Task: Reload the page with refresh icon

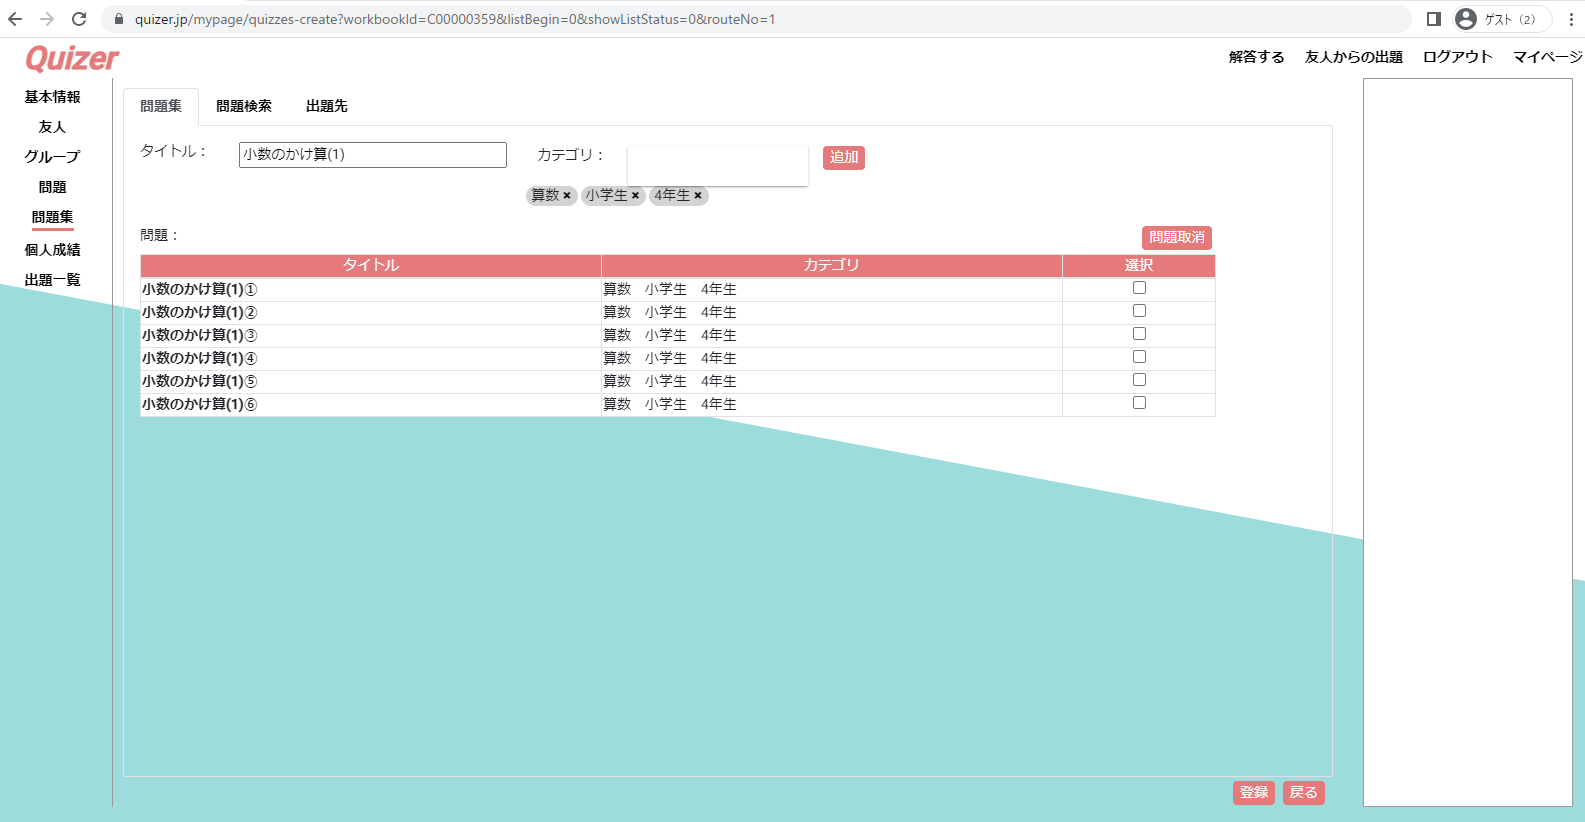Action: (x=79, y=19)
